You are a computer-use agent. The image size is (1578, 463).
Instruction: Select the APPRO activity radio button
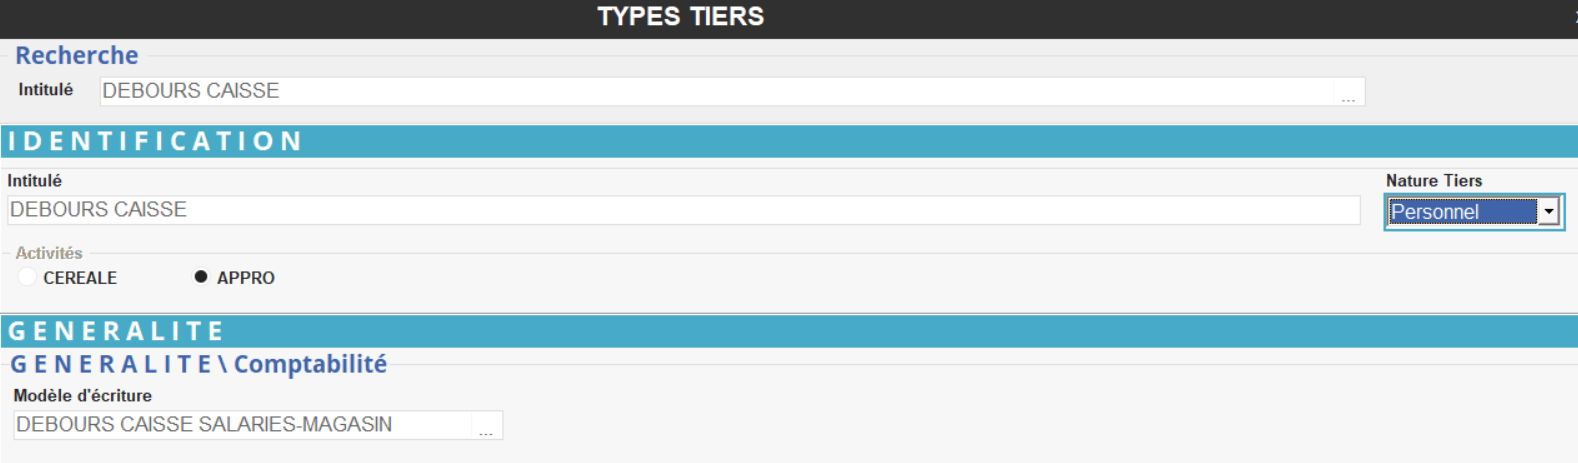[x=201, y=277]
